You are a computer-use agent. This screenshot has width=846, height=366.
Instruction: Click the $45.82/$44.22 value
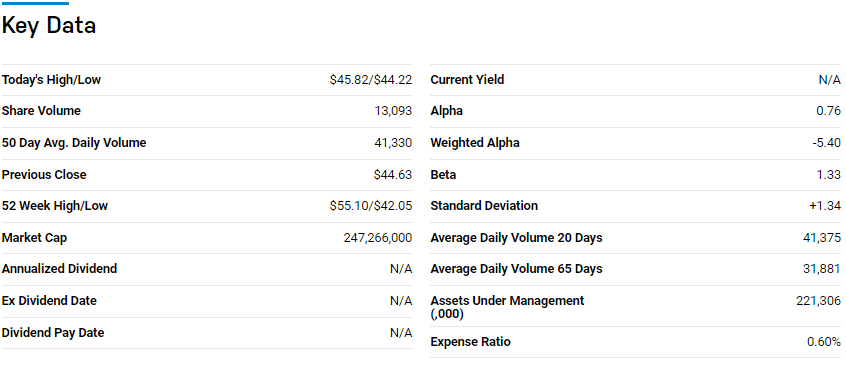(371, 80)
